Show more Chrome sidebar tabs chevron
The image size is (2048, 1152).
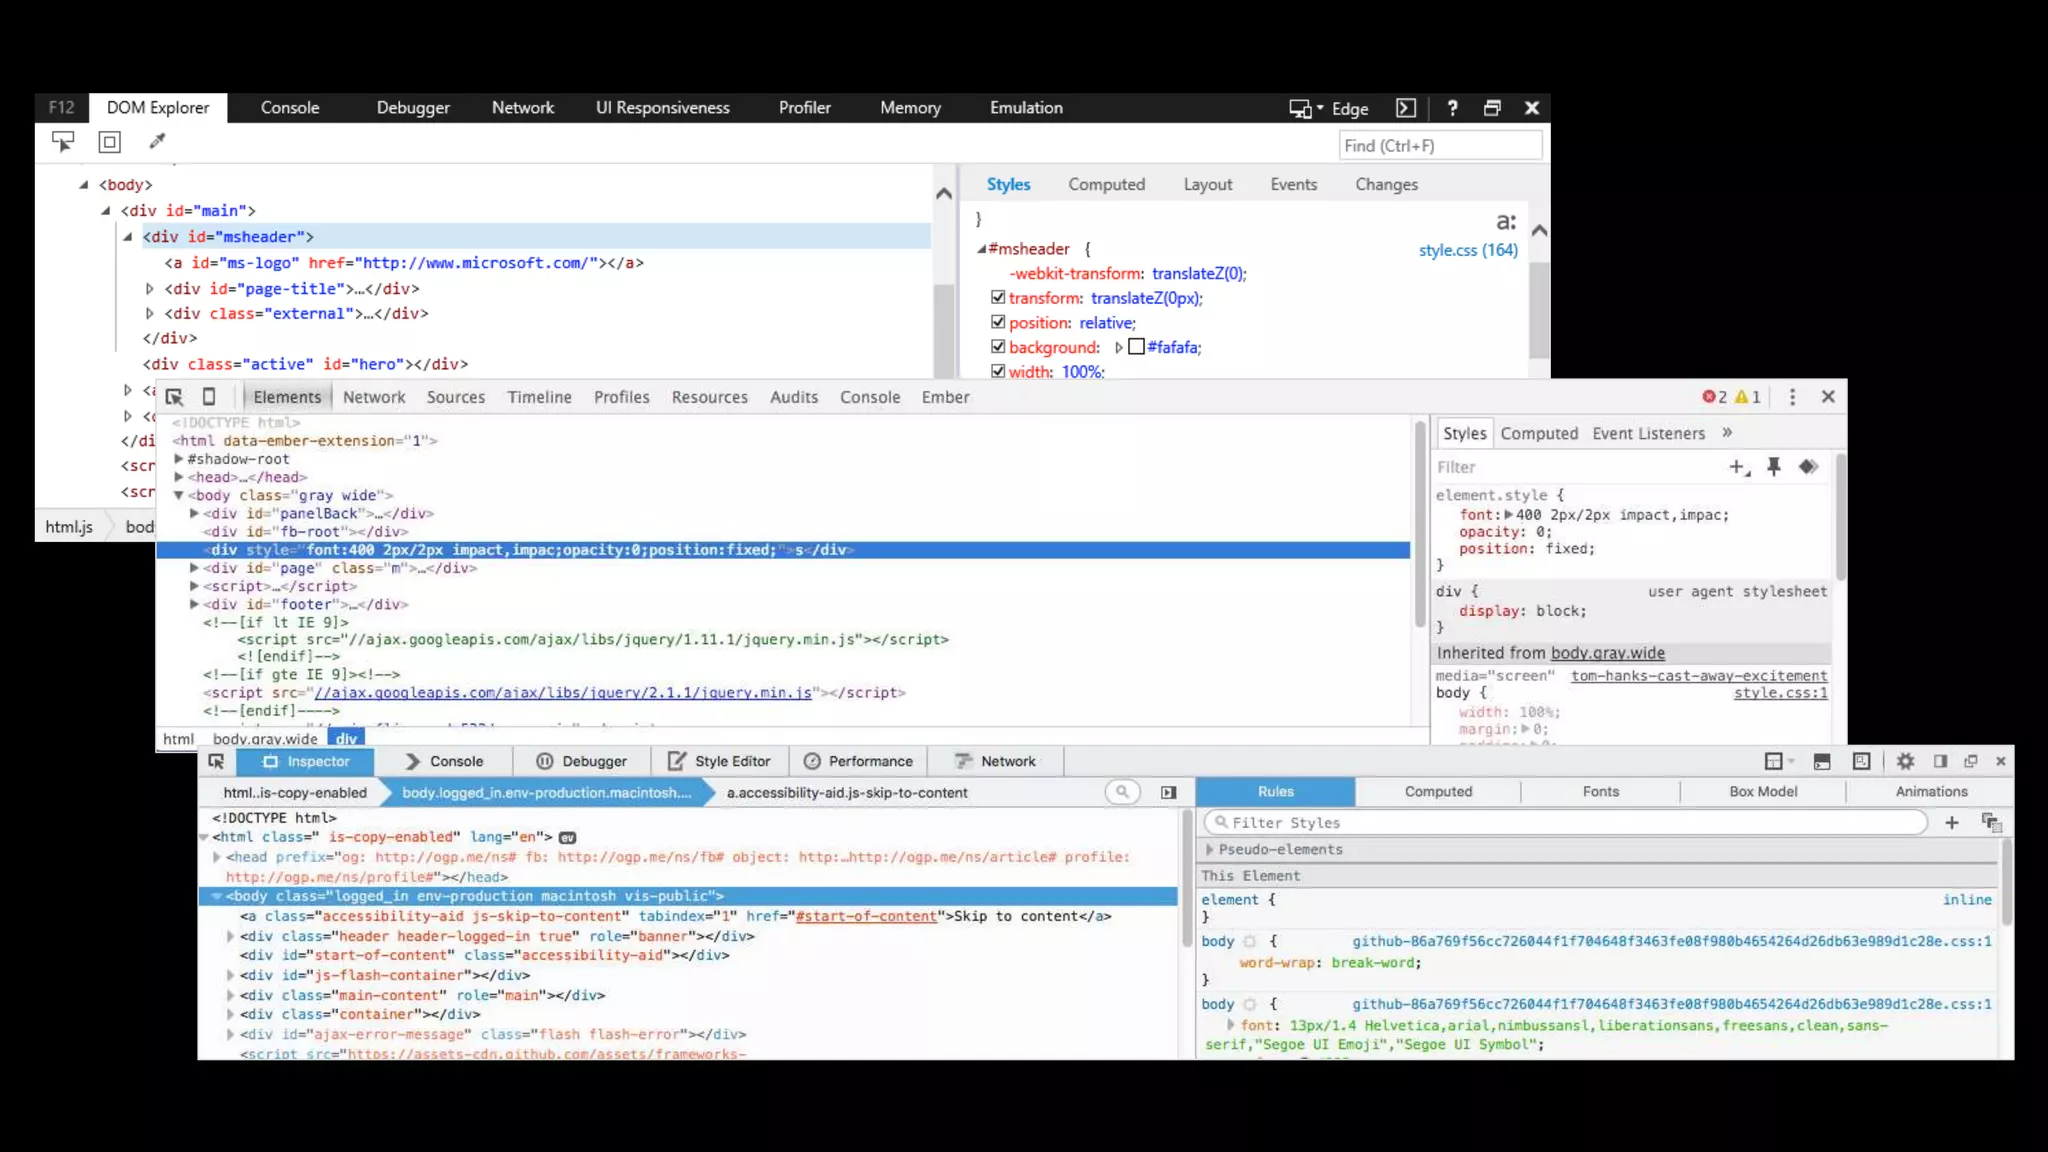pos(1727,433)
